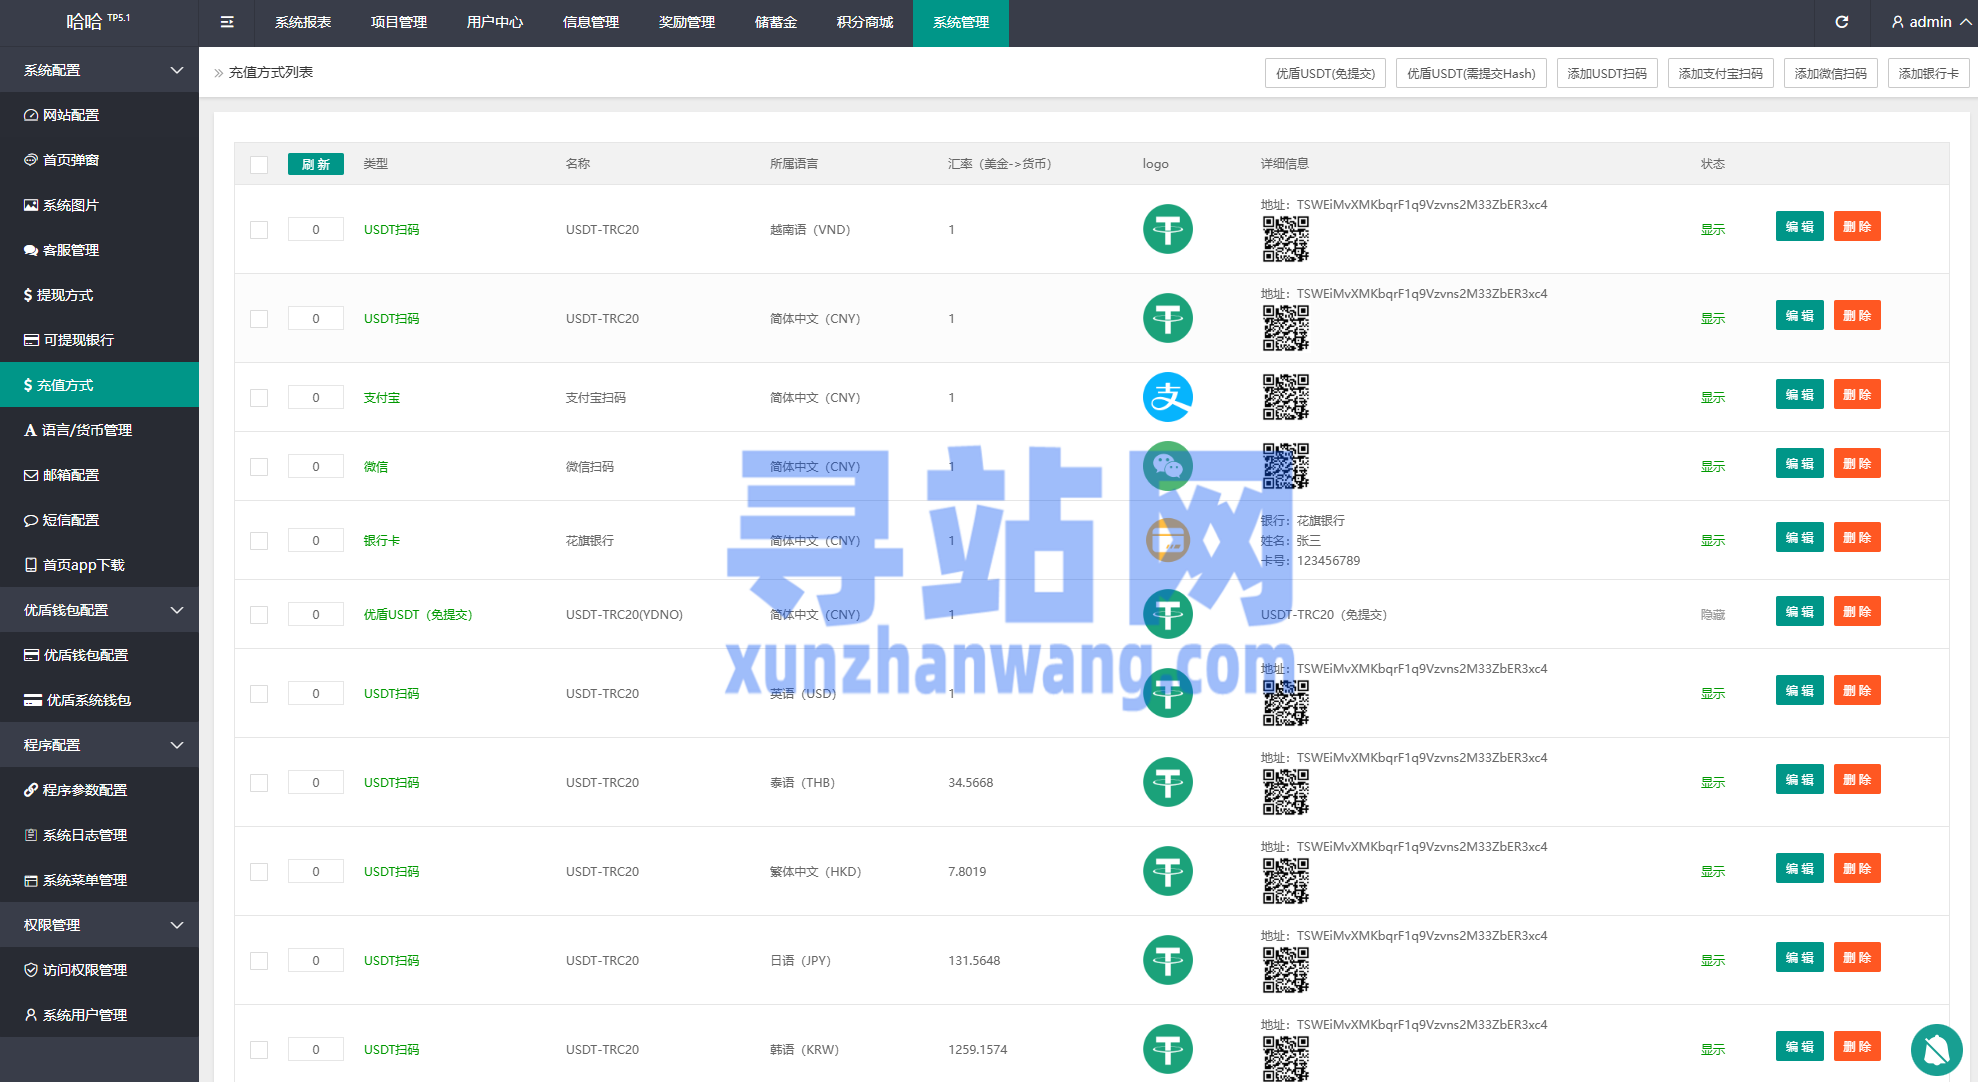Open 网站配置 in sidebar
The width and height of the screenshot is (1978, 1082).
pyautogui.click(x=71, y=115)
